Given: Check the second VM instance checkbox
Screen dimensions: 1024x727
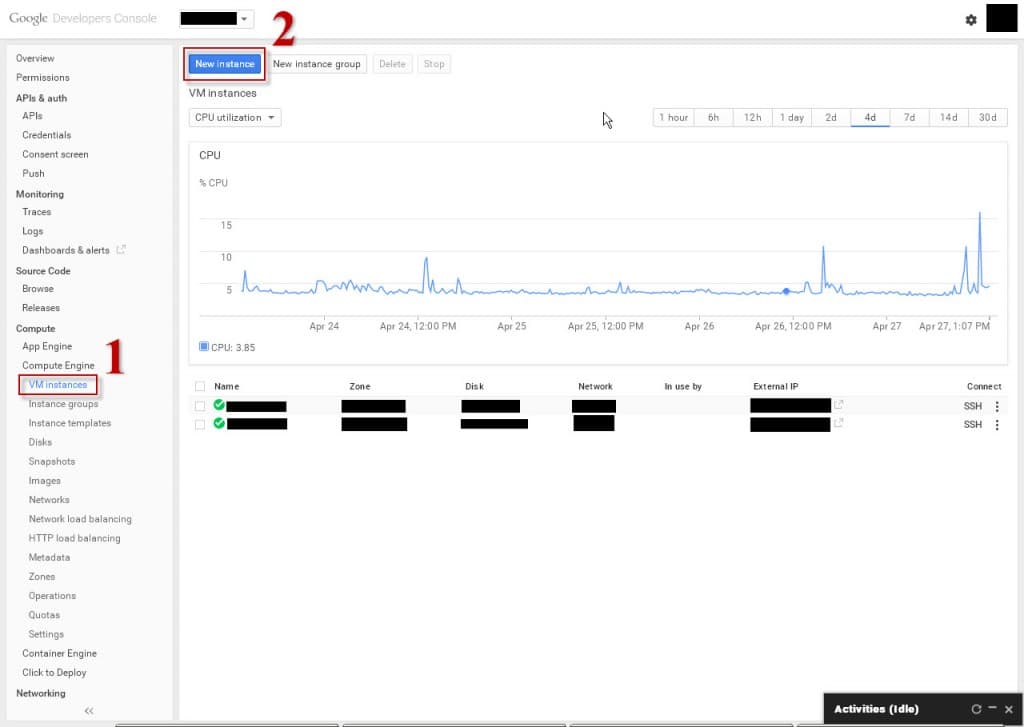Looking at the screenshot, I should tap(200, 424).
